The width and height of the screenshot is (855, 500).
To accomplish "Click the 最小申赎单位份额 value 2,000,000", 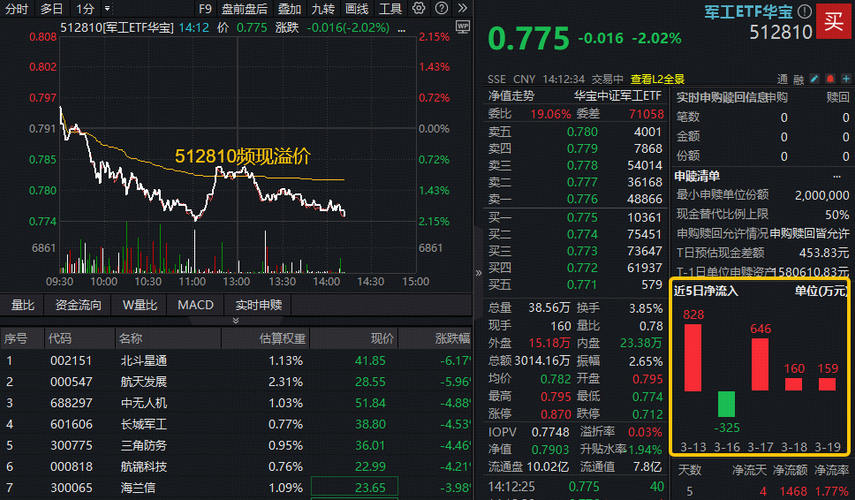I will (822, 195).
